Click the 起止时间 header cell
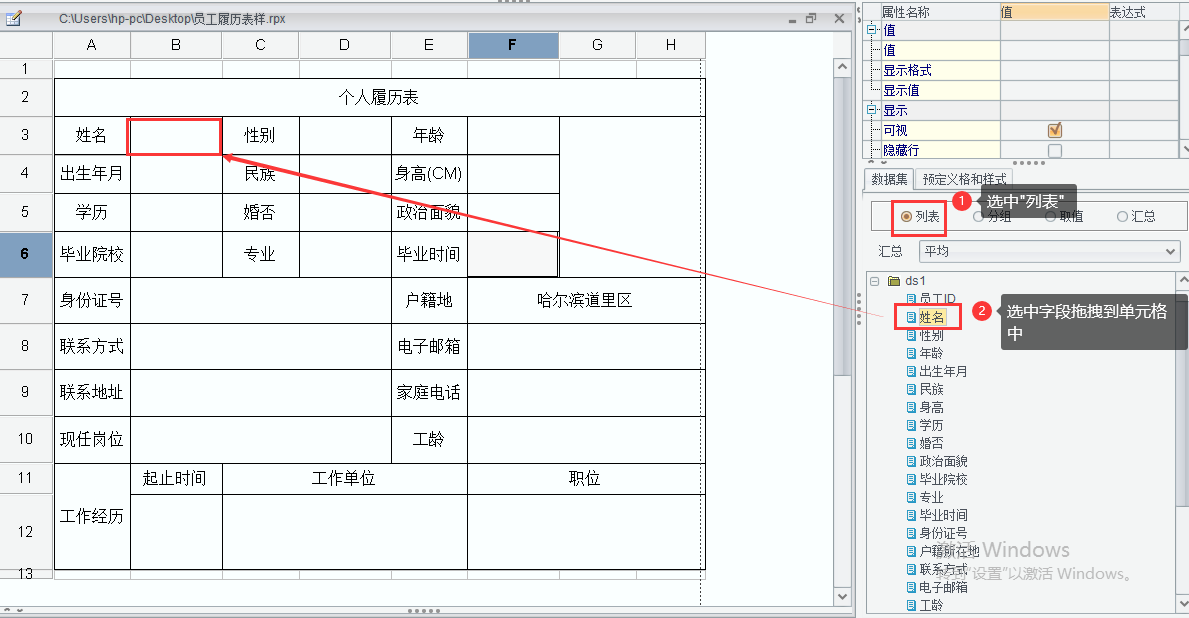This screenshot has width=1189, height=618. pos(175,478)
